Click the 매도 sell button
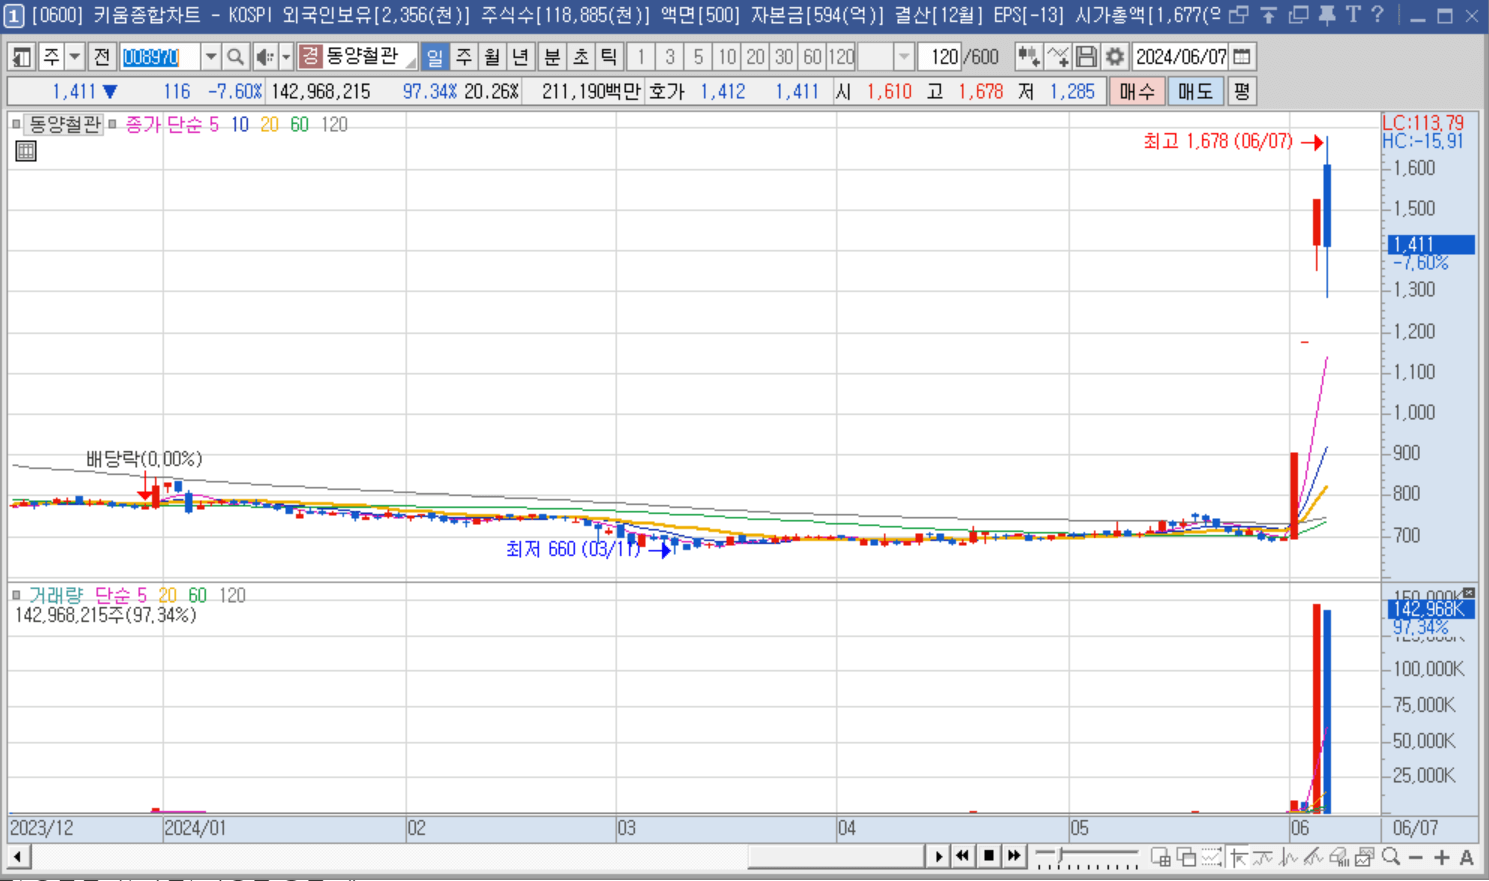This screenshot has height=881, width=1489. pos(1195,92)
